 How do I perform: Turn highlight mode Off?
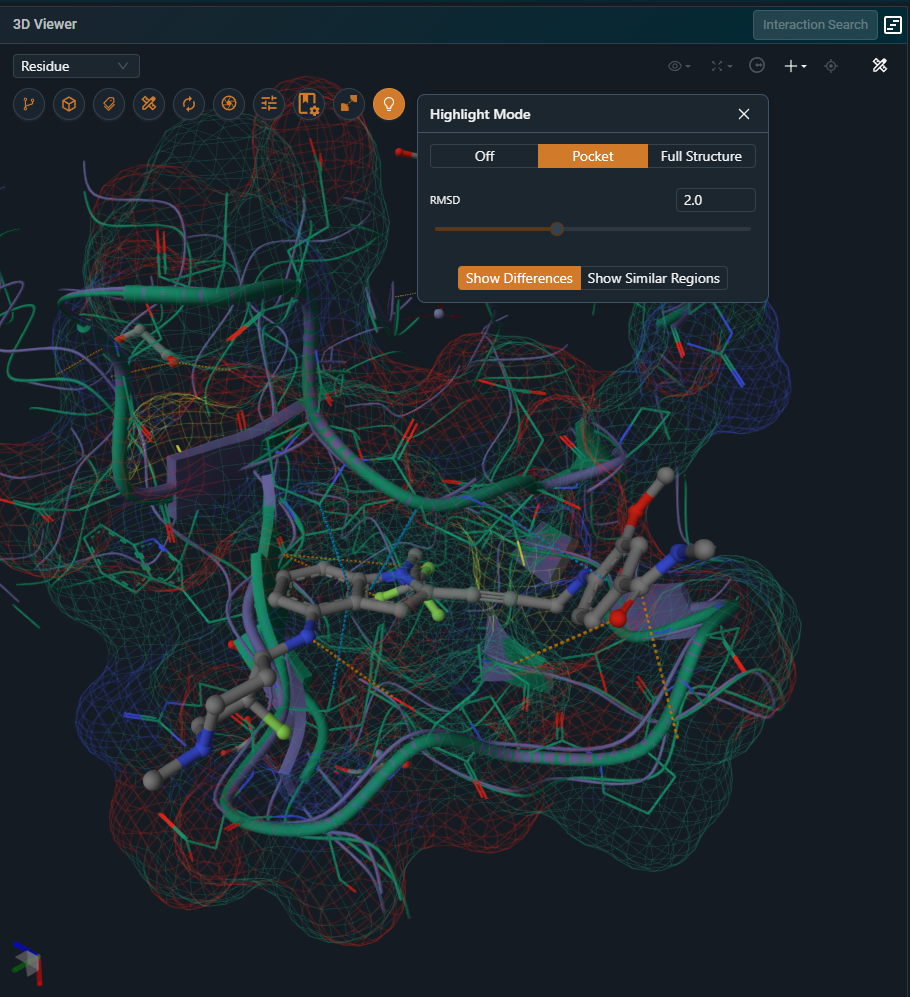[x=484, y=156]
